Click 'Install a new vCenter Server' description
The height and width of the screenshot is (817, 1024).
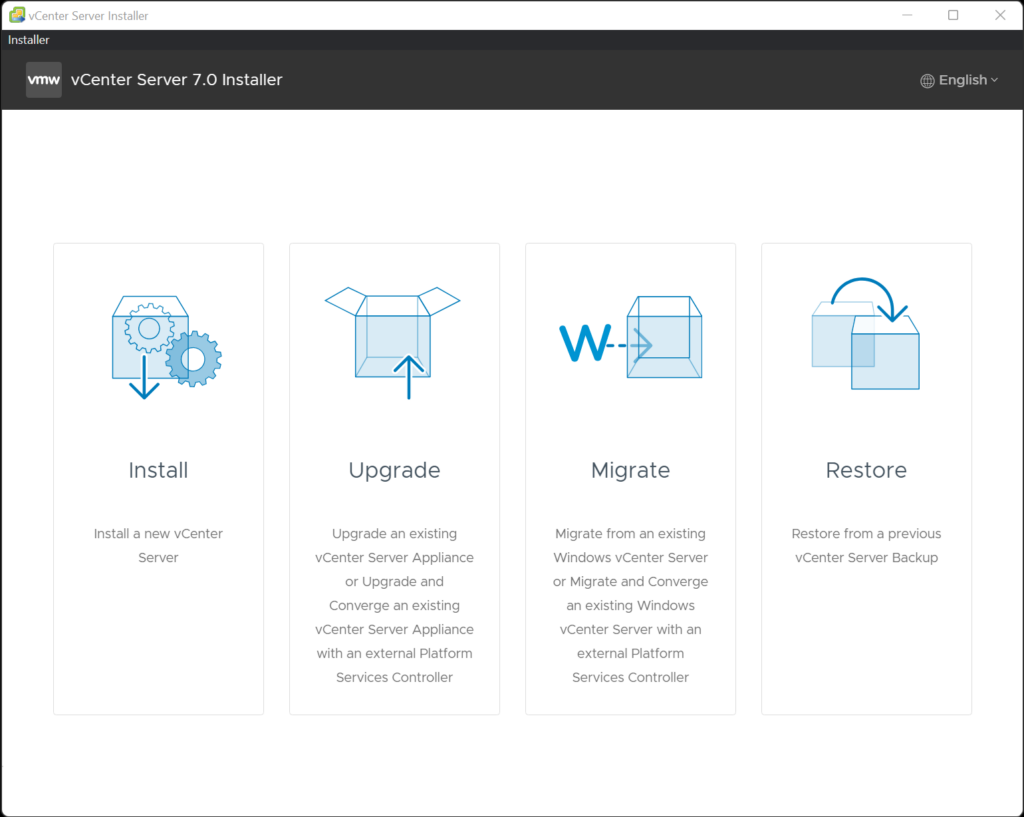tap(158, 545)
